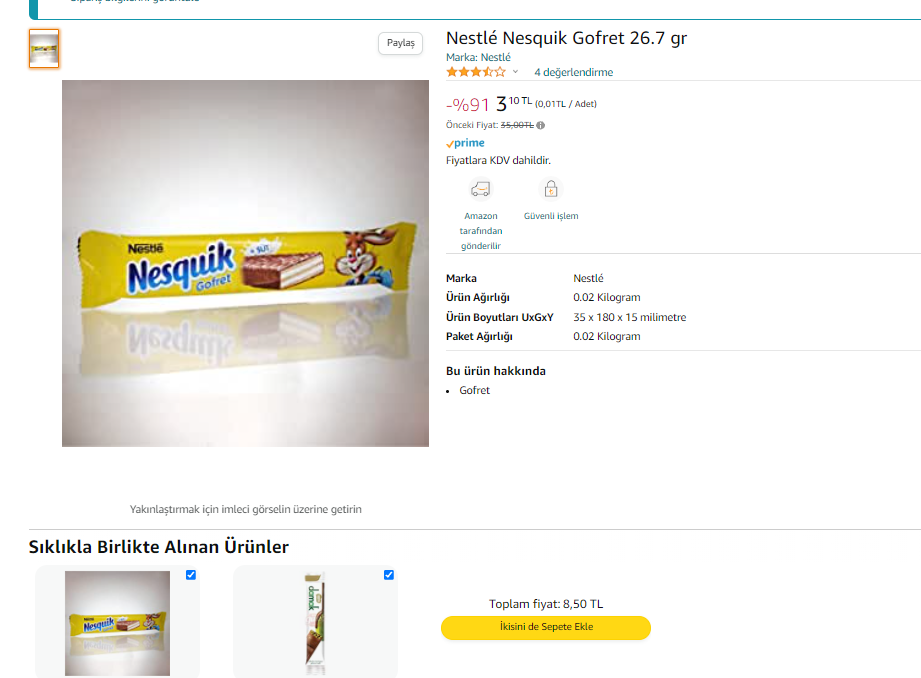
Task: Click the strikethrough 35,00TL previous price
Action: pos(517,125)
